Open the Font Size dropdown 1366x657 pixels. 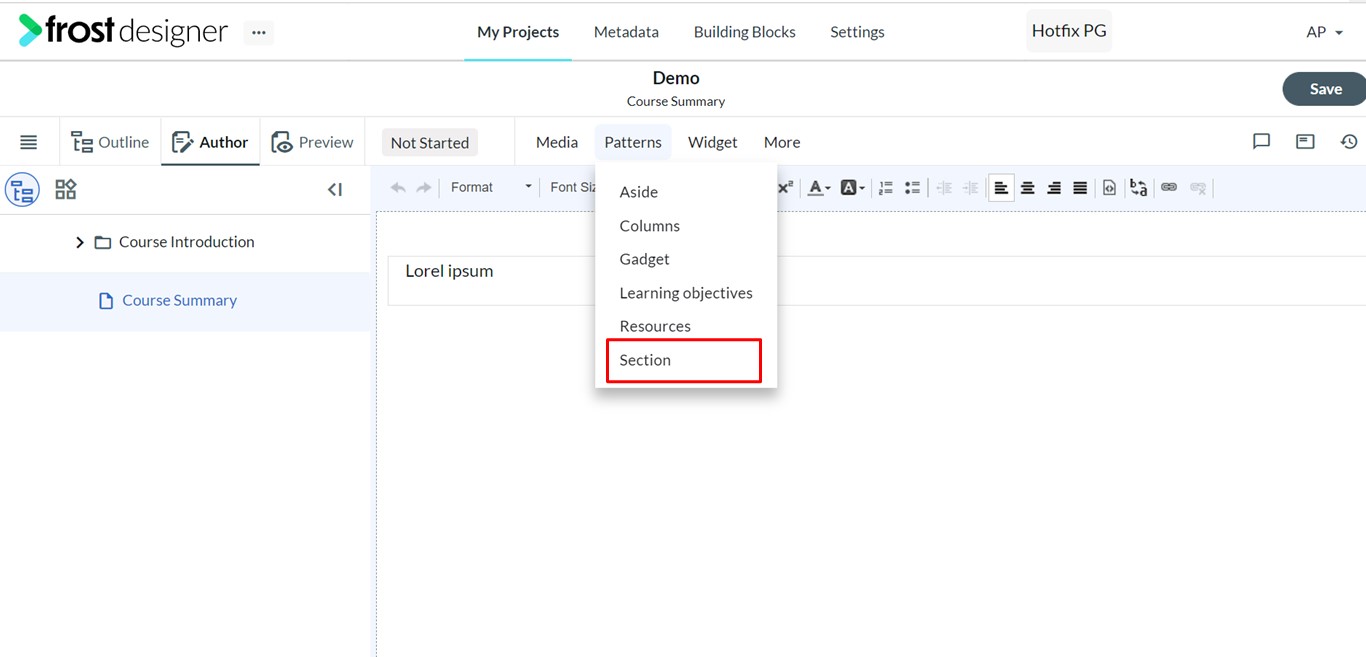[572, 187]
